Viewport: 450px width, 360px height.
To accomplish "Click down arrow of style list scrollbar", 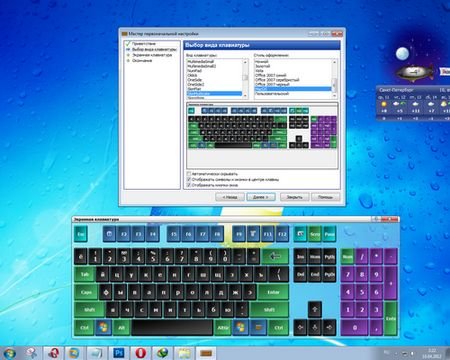I will point(334,96).
